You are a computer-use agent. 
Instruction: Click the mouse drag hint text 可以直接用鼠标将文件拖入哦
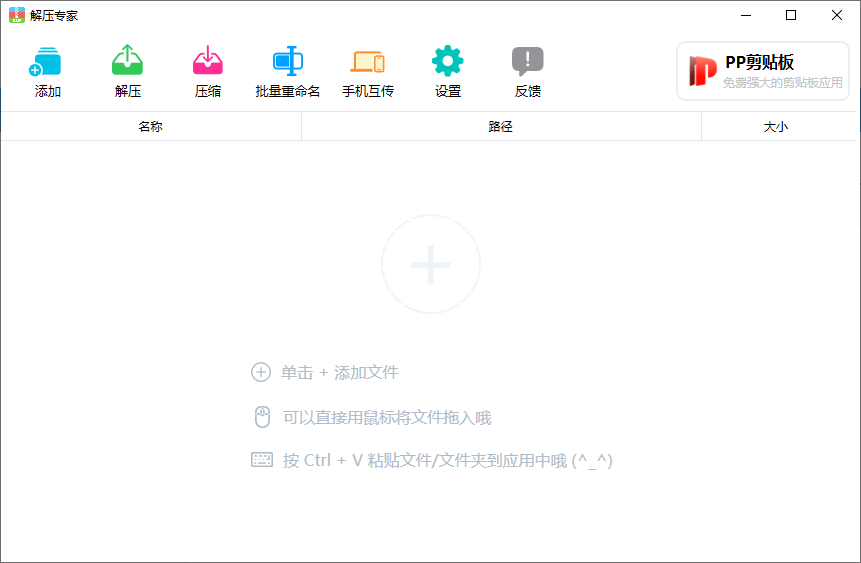pyautogui.click(x=387, y=417)
